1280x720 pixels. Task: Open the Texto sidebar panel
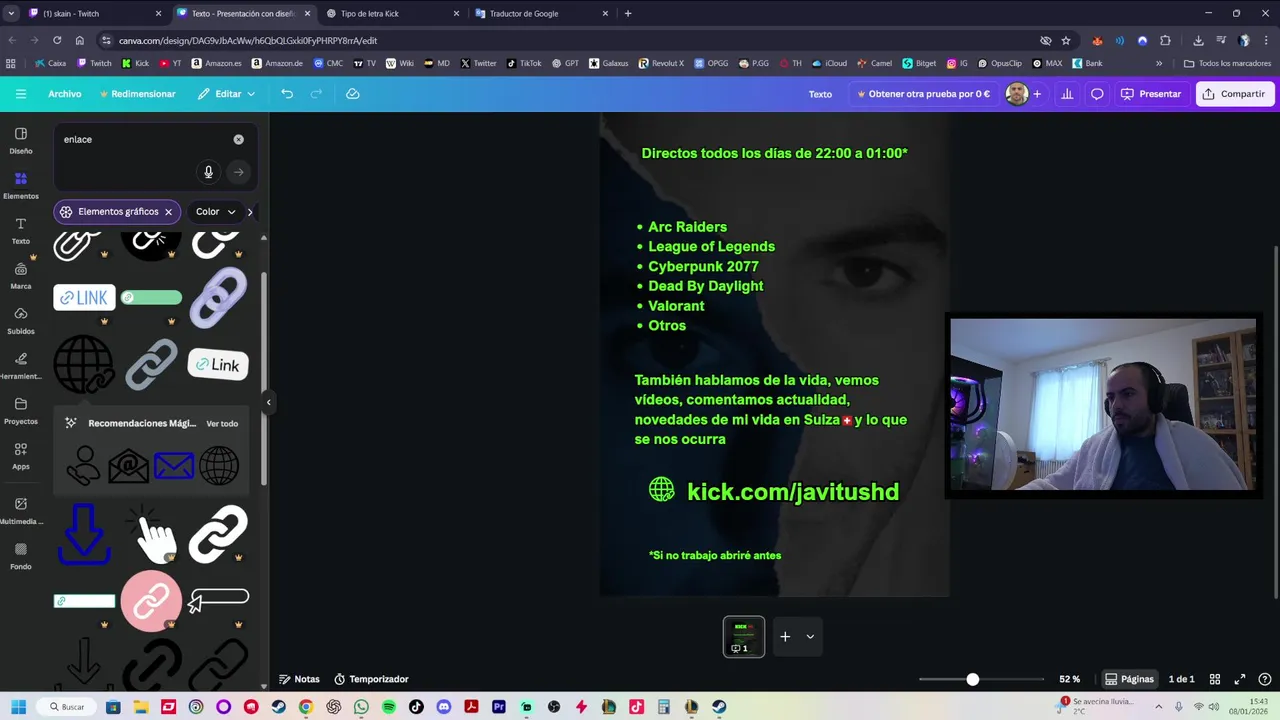pos(20,231)
